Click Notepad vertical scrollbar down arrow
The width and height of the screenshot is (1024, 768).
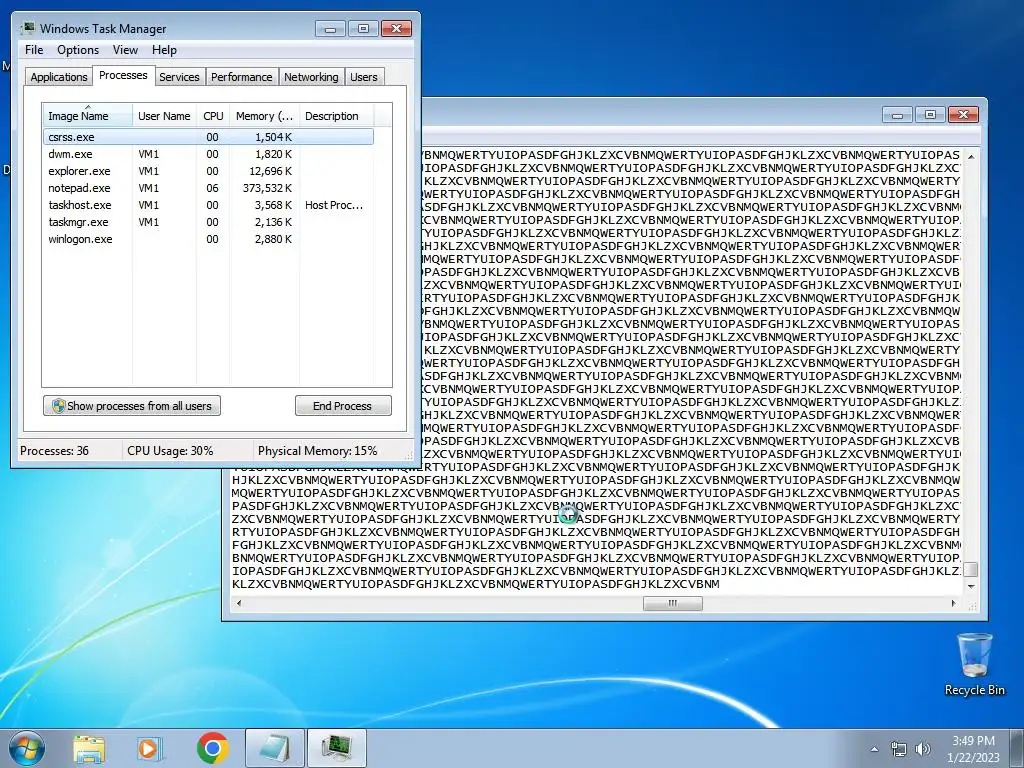click(971, 586)
